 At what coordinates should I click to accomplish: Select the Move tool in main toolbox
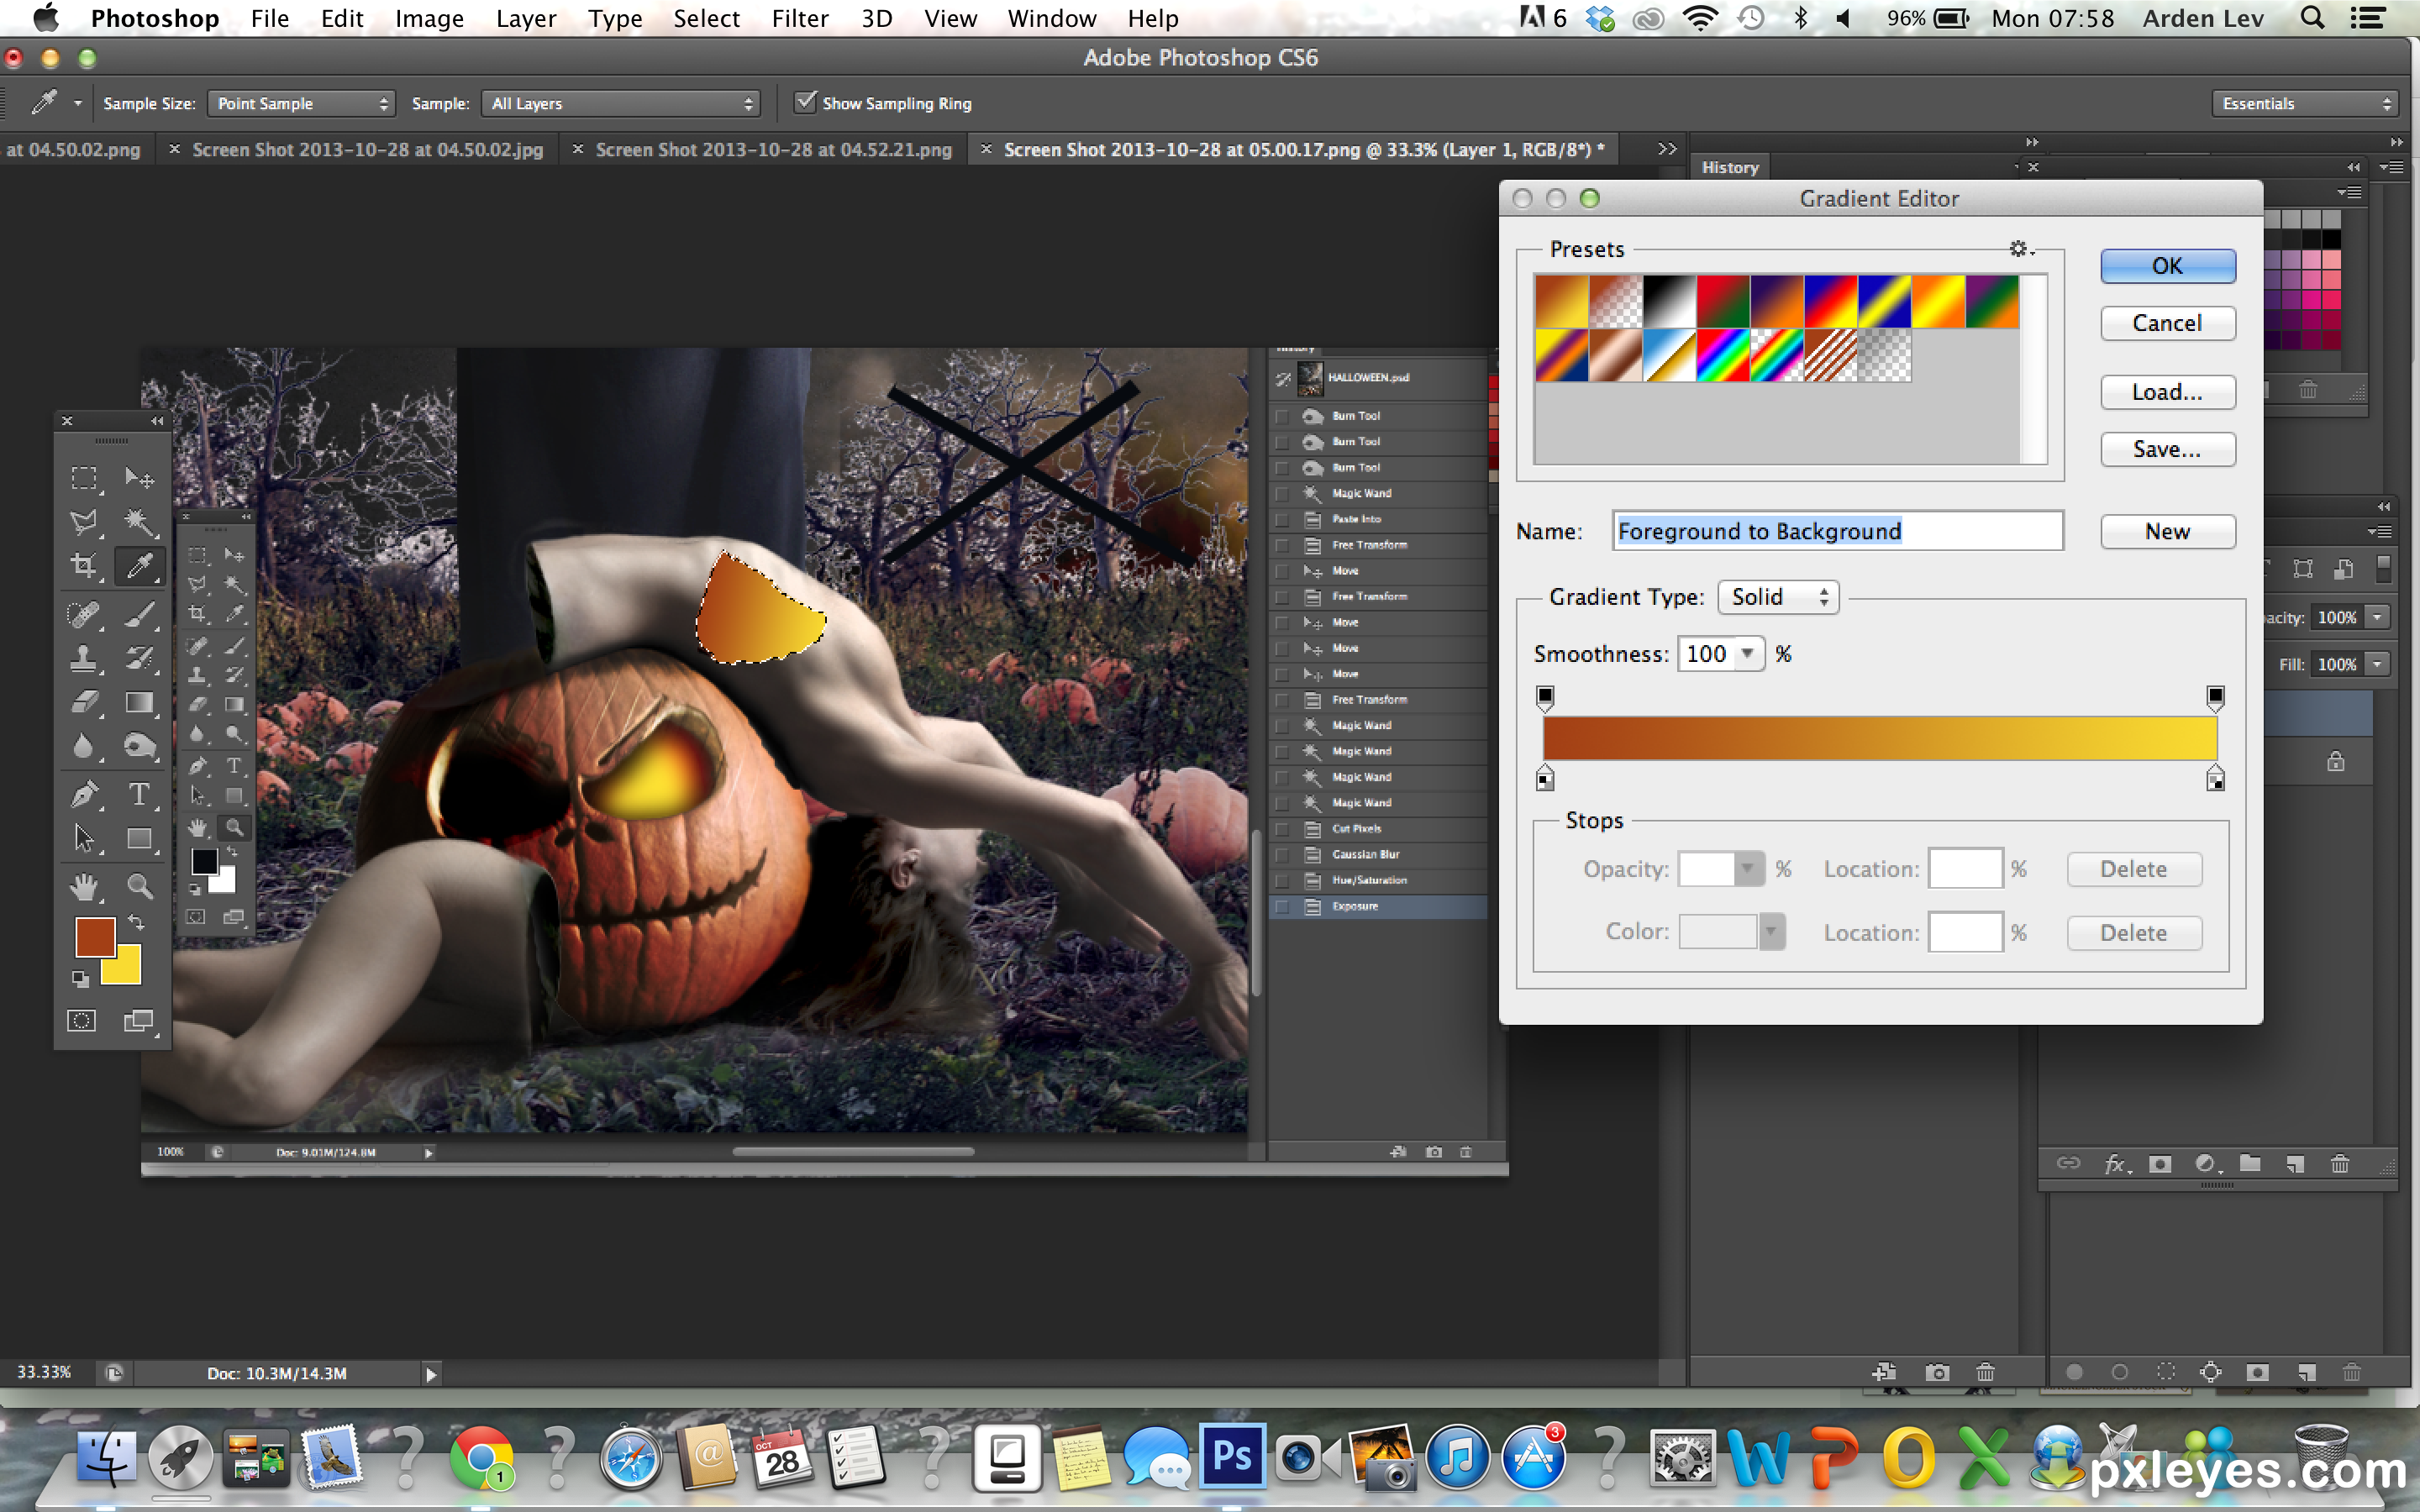coord(139,478)
